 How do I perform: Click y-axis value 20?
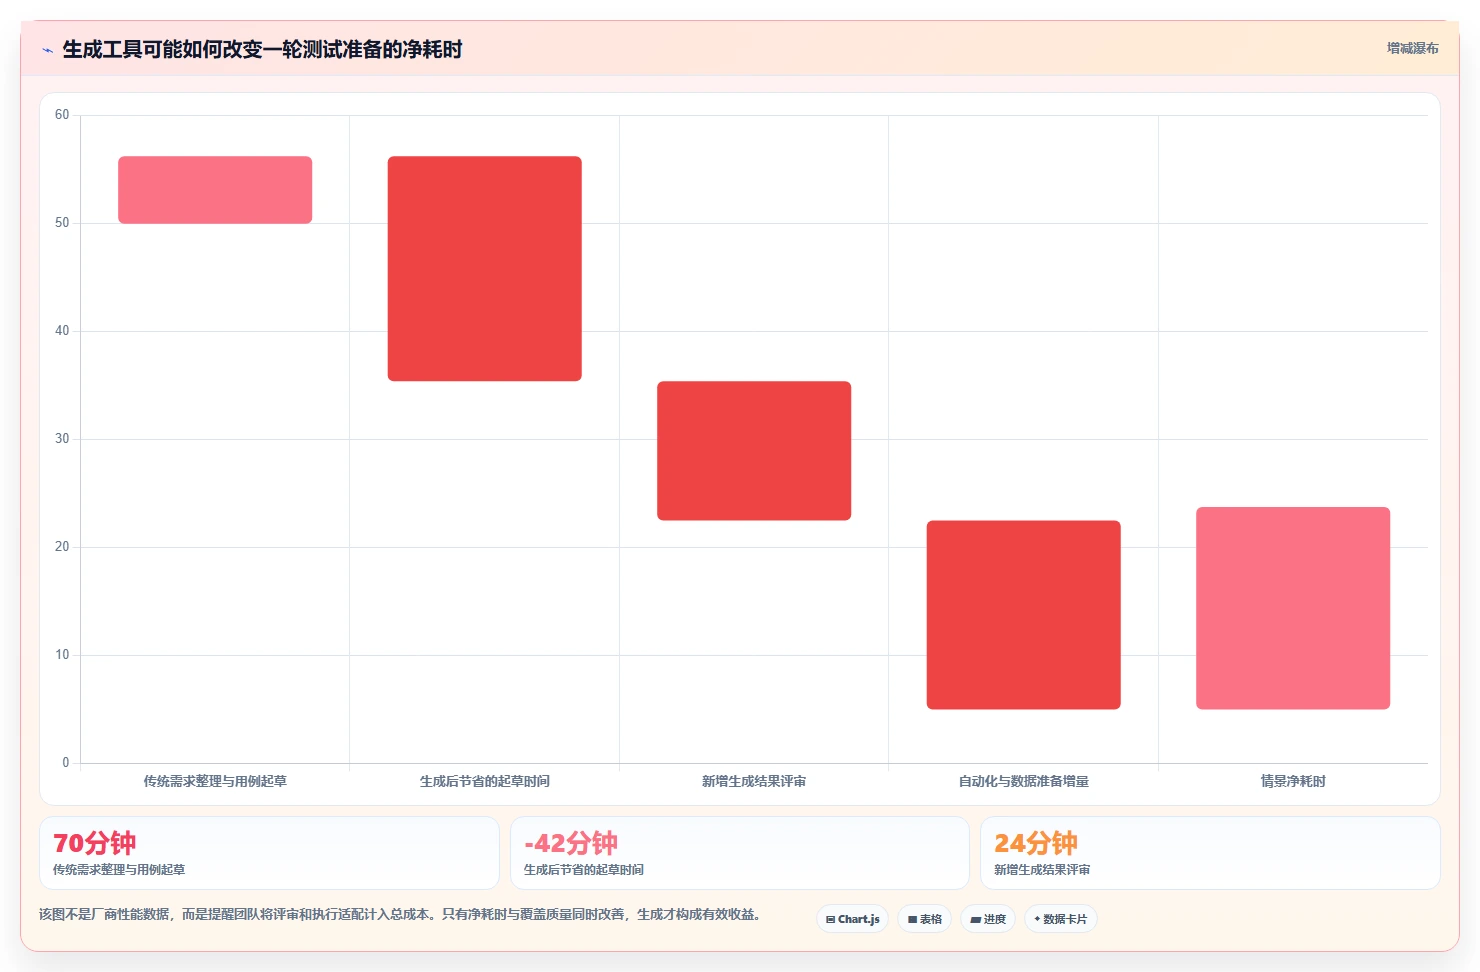tap(62, 547)
